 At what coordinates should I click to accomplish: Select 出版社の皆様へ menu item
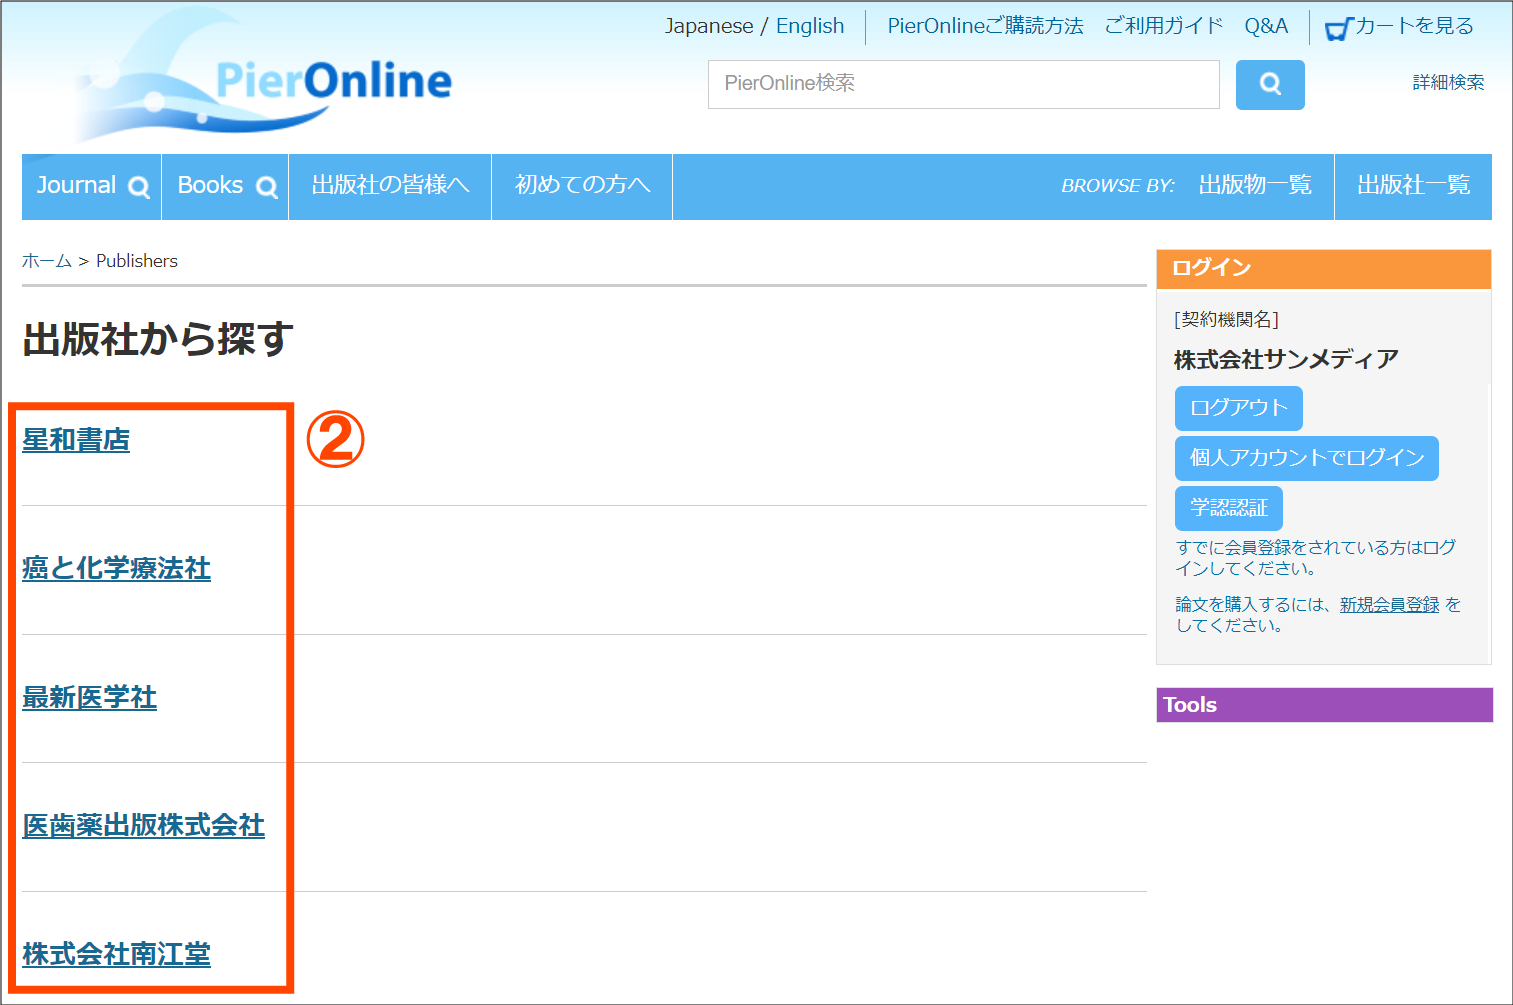coord(390,186)
